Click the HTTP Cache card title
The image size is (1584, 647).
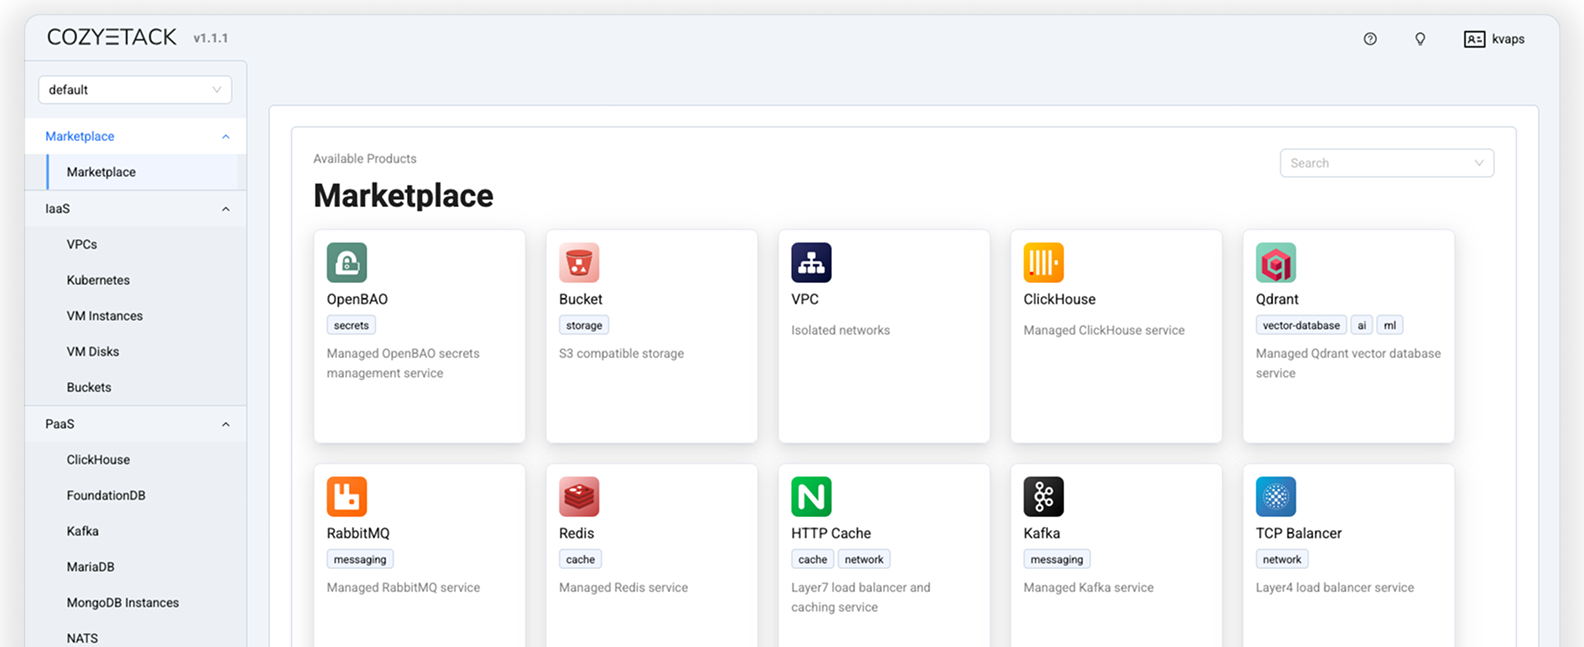point(831,533)
